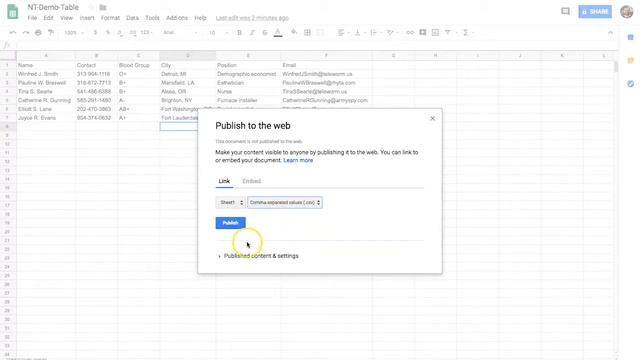Click the Share button

(595, 11)
